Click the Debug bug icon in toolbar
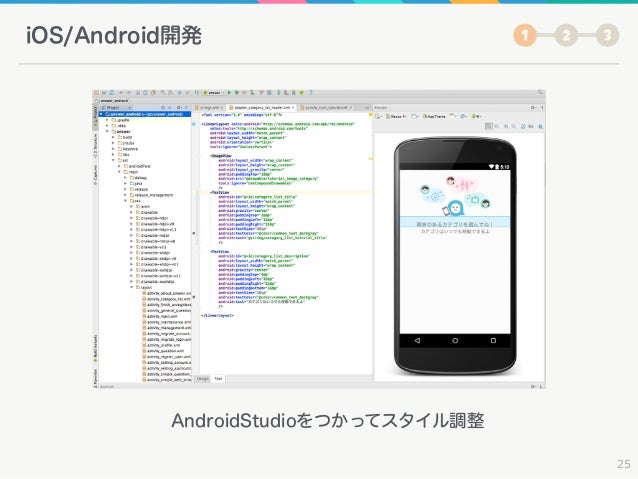 (x=236, y=93)
